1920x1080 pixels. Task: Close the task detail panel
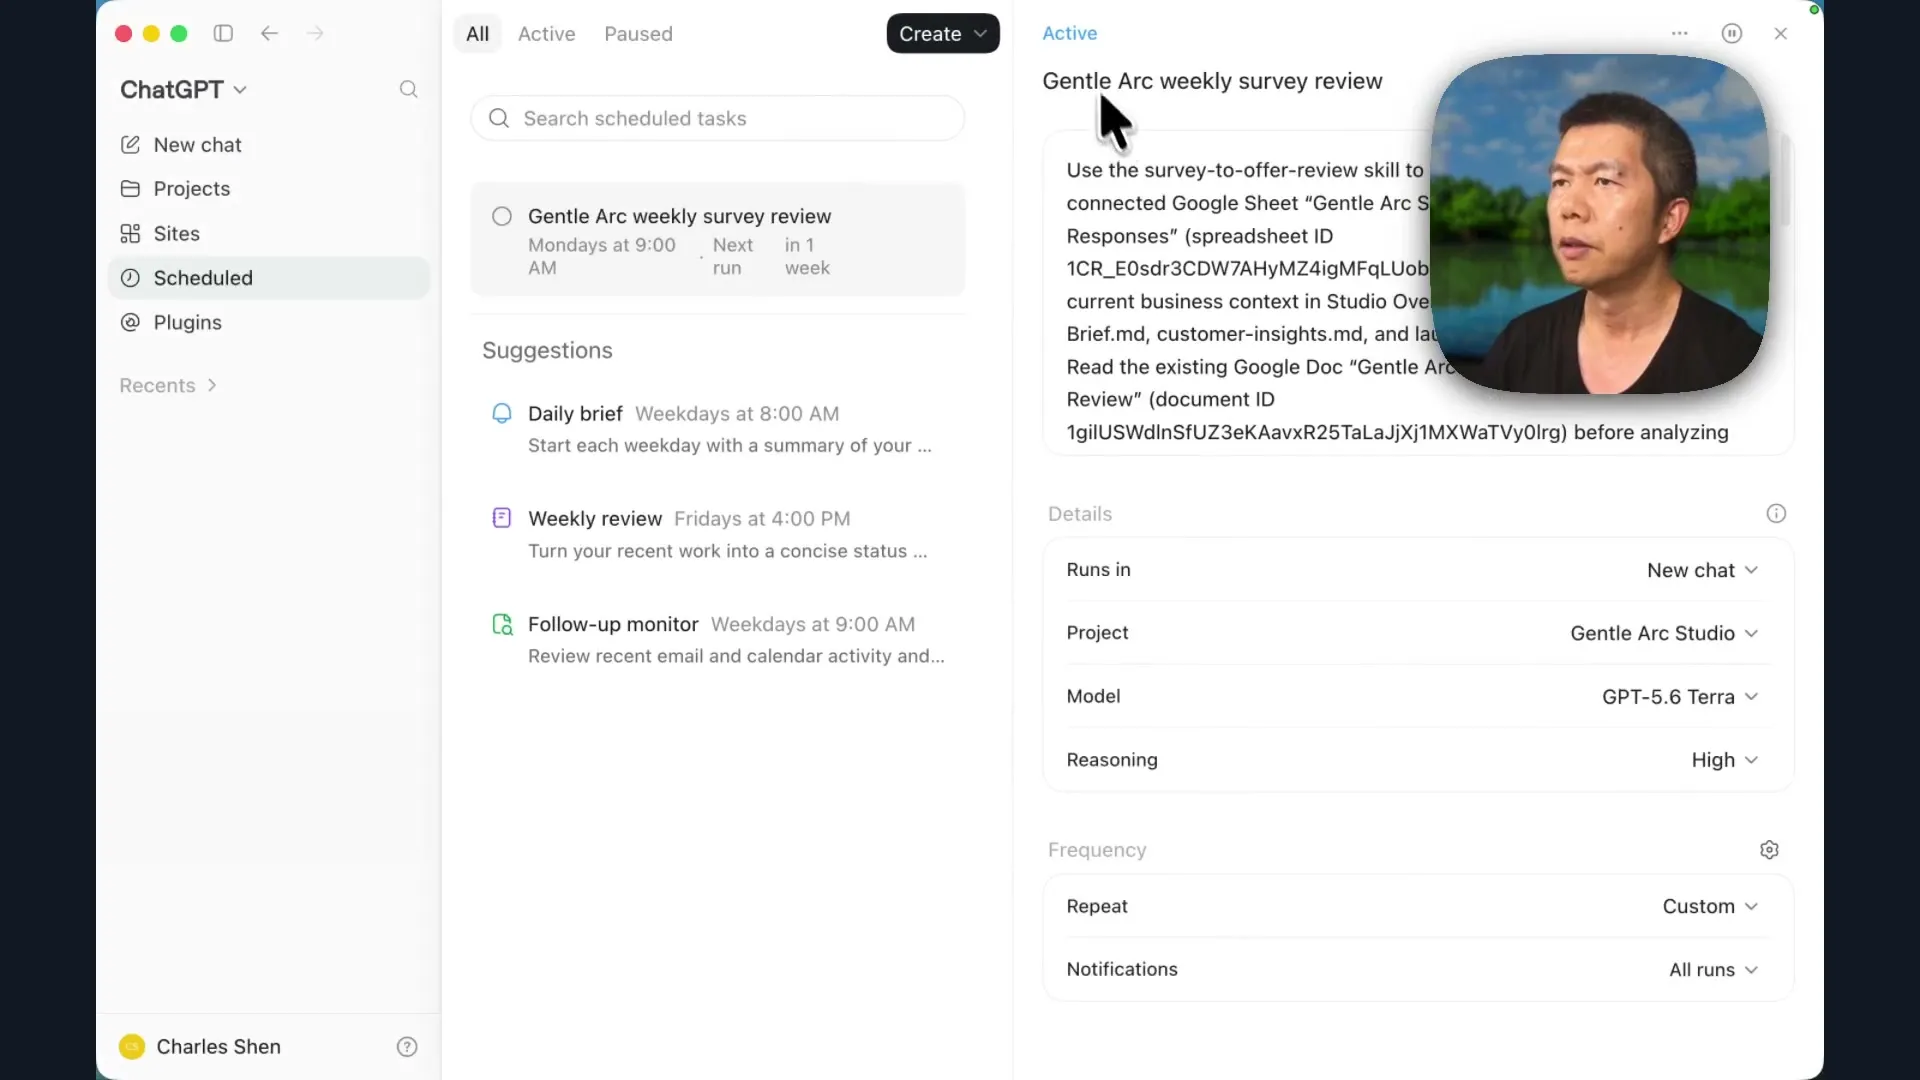tap(1781, 33)
